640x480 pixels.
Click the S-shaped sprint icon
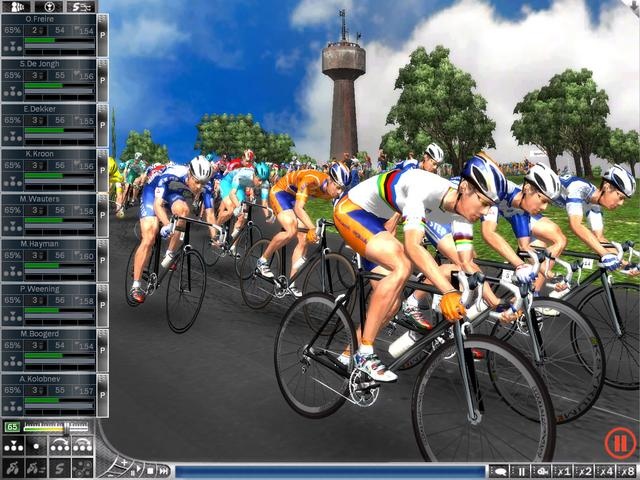pos(59,468)
